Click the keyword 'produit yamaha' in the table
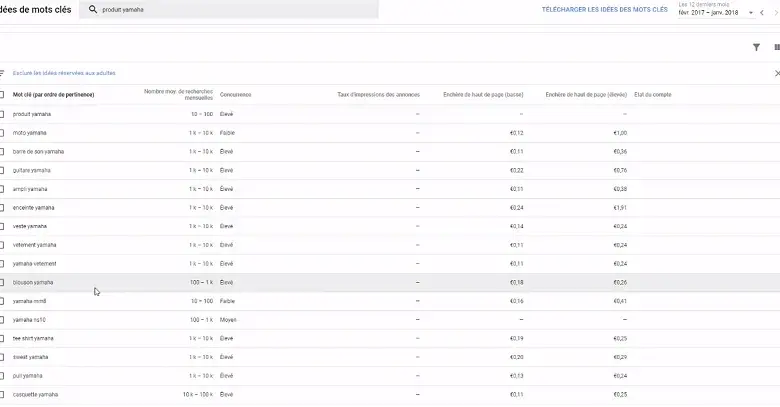The width and height of the screenshot is (780, 407). tap(32, 114)
